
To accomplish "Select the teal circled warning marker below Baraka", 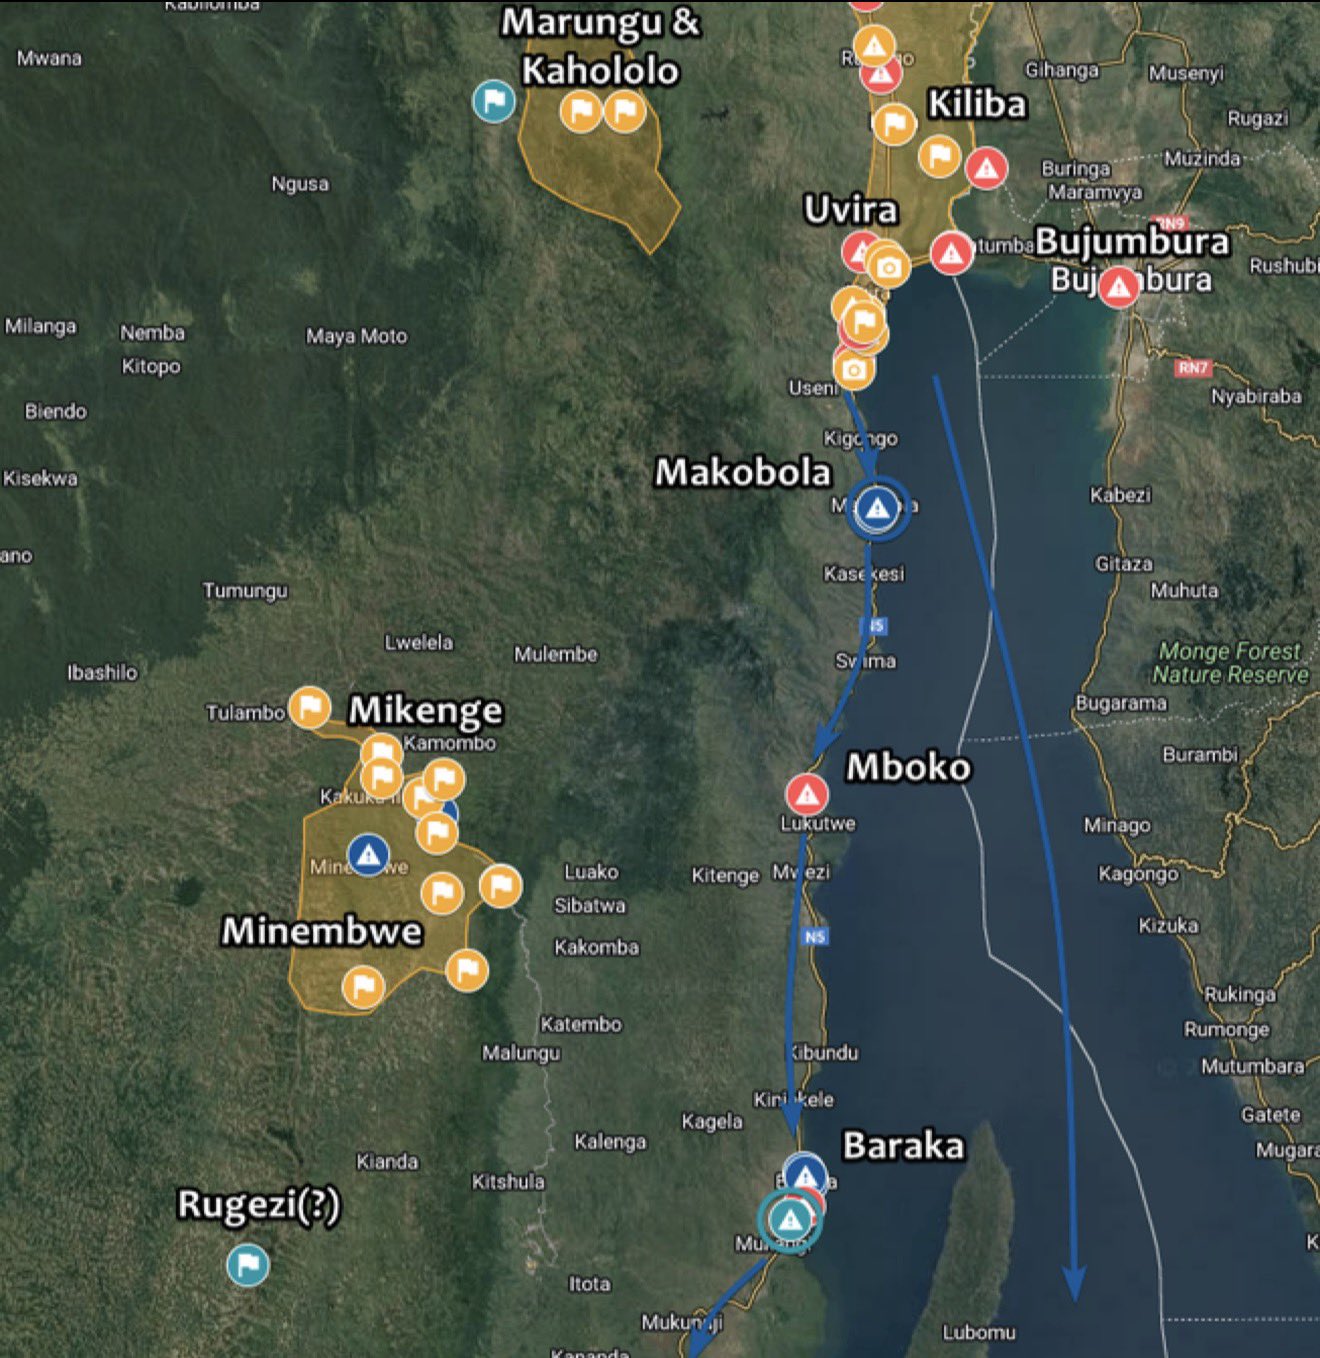I will coord(790,1220).
